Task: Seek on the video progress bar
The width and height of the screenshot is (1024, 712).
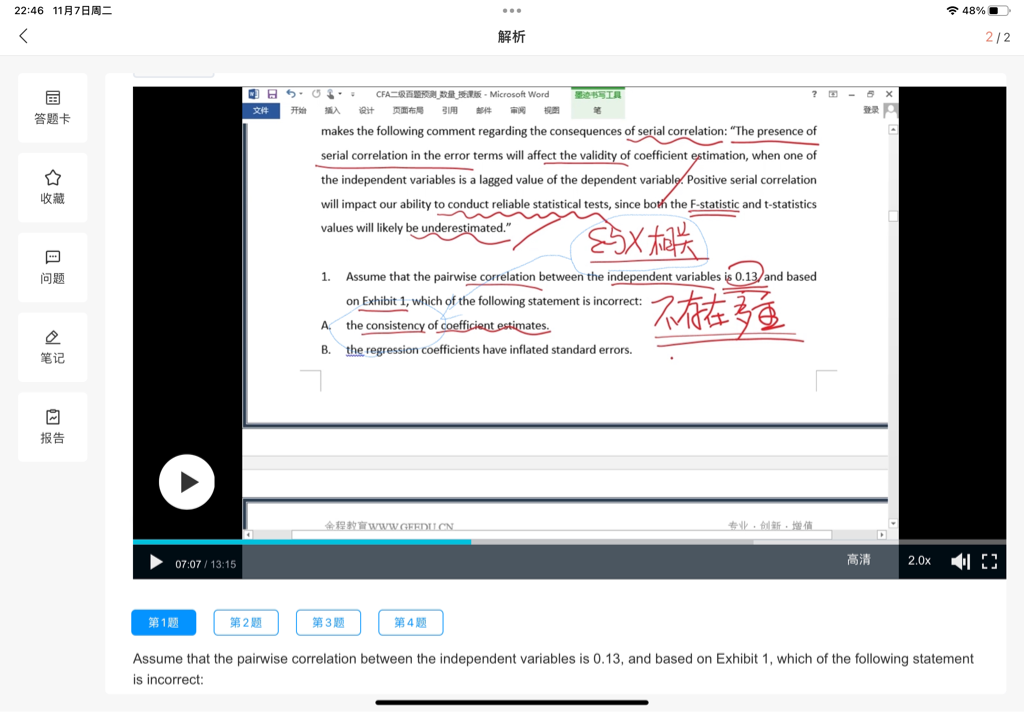Action: point(569,542)
